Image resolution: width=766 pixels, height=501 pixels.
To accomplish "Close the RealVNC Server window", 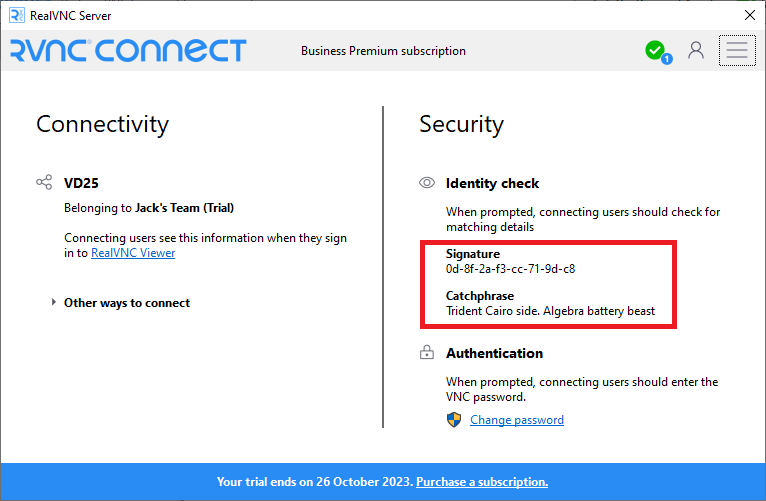I will click(750, 15).
